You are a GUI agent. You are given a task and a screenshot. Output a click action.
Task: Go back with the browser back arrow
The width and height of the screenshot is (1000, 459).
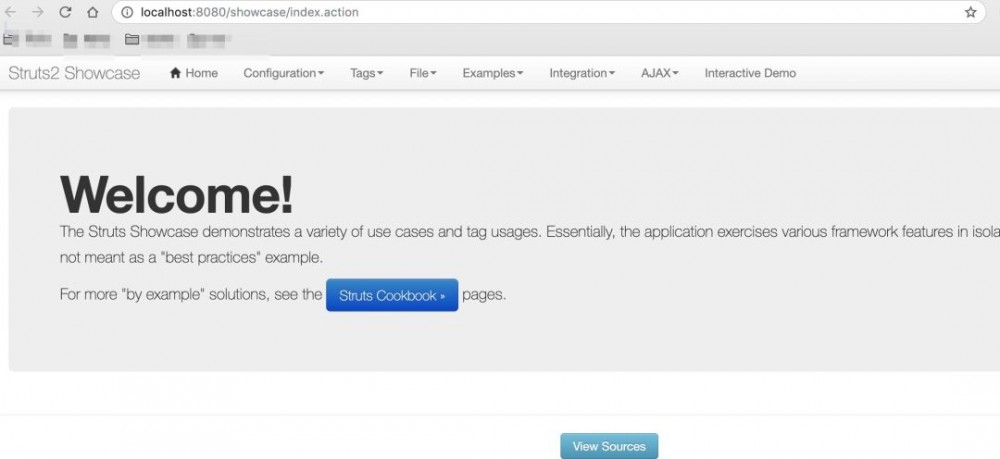pyautogui.click(x=11, y=12)
